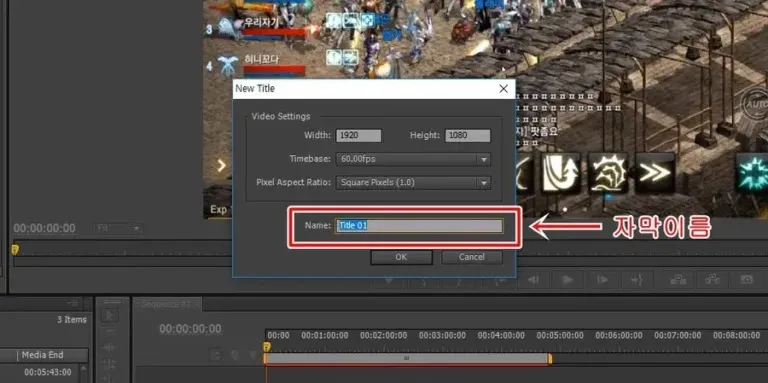Click 00:07:00:00 on timeline ruler
Viewport: 768px width, 383px height.
tap(677, 335)
